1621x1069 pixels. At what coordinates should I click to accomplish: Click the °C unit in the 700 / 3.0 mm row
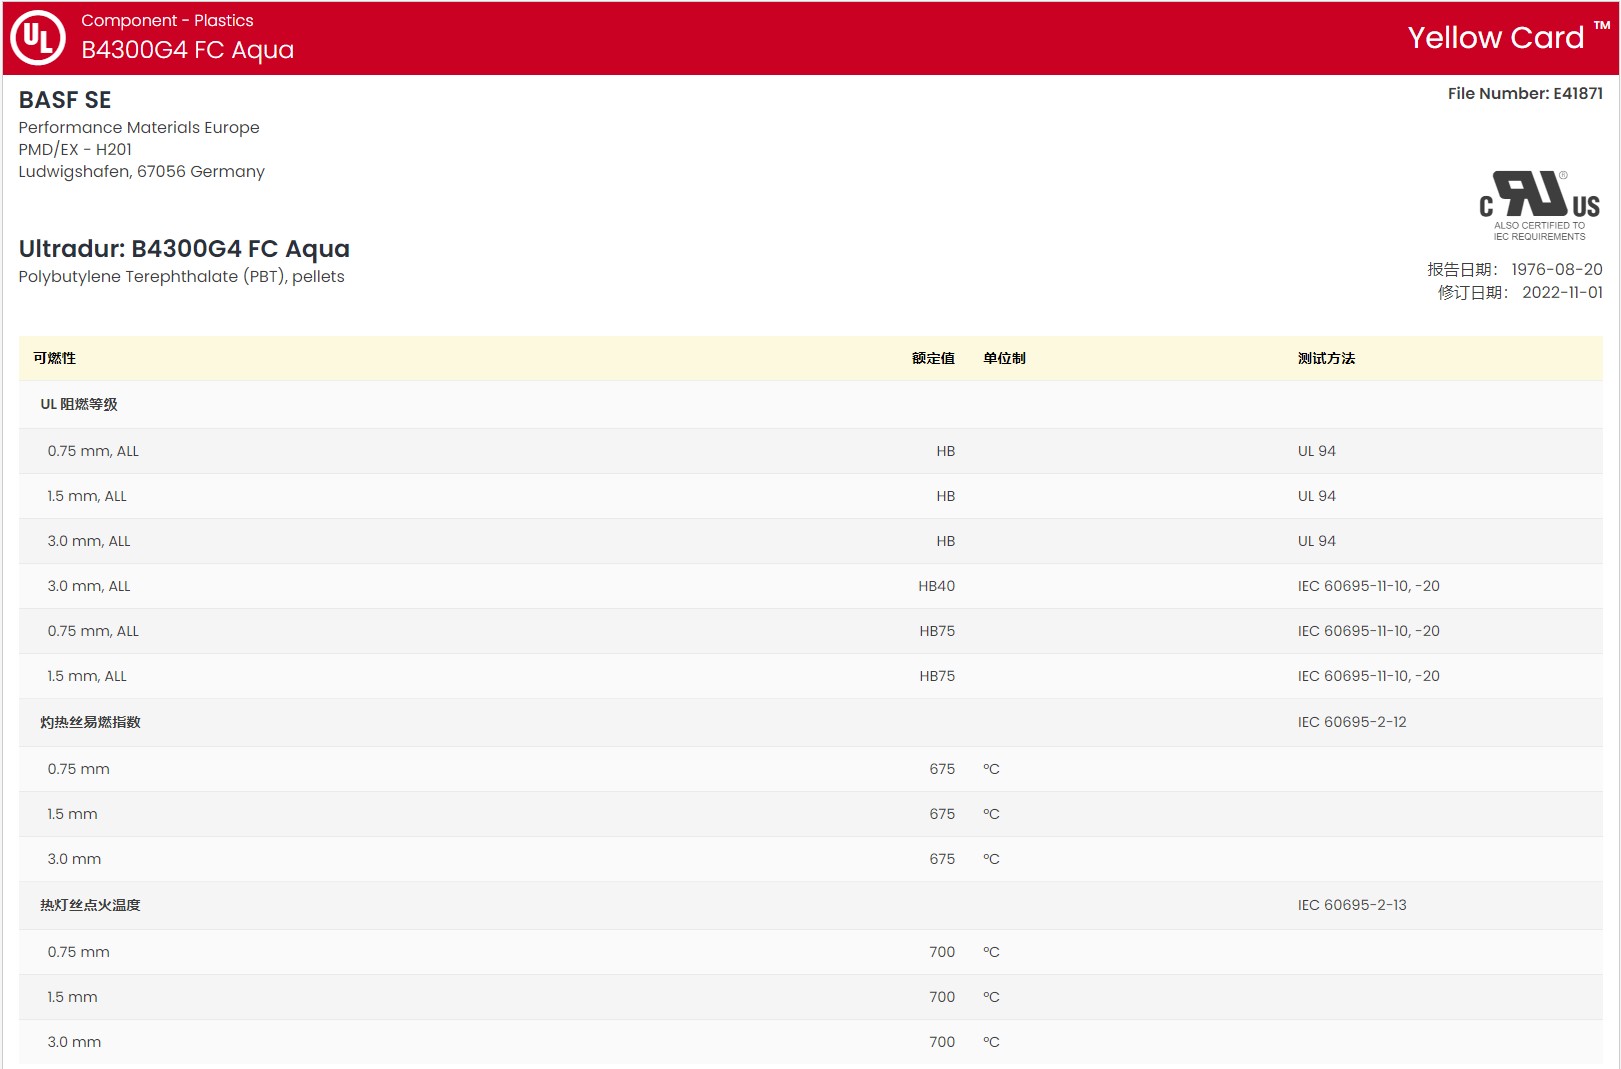pyautogui.click(x=991, y=1042)
